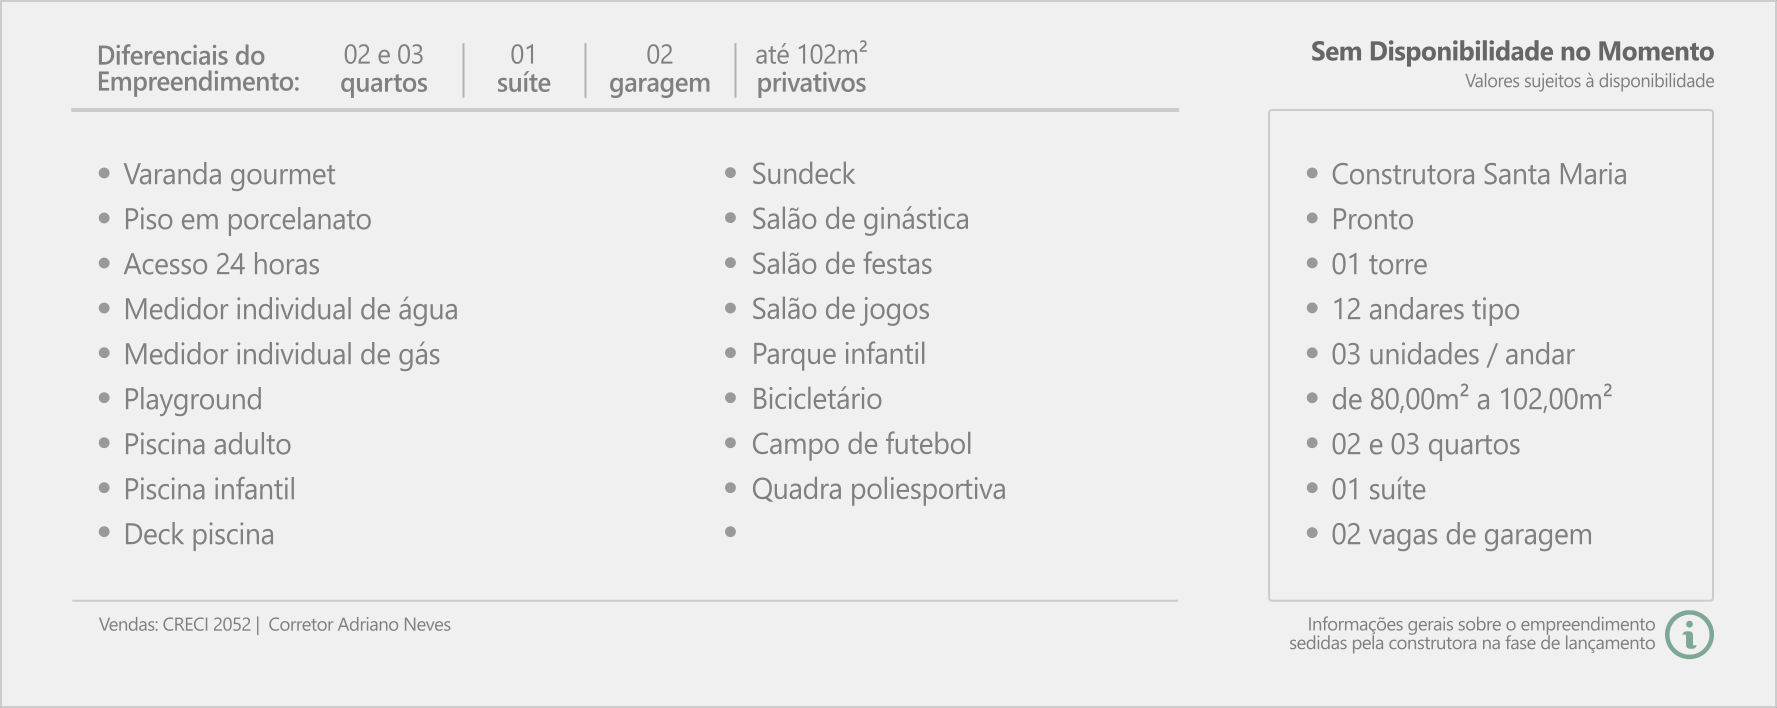Click the green information icon
Viewport: 1777px width, 708px height.
1690,634
